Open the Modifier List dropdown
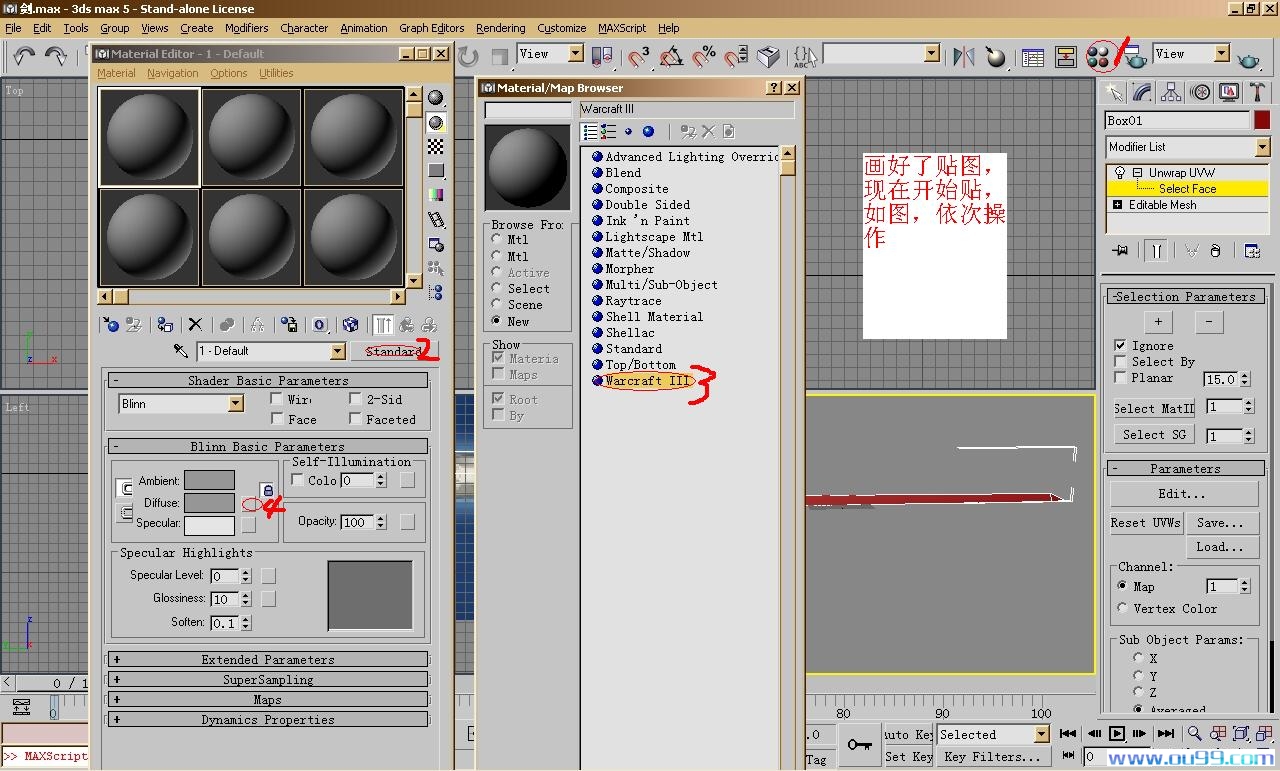Screen dimensions: 1280x771 point(1262,147)
